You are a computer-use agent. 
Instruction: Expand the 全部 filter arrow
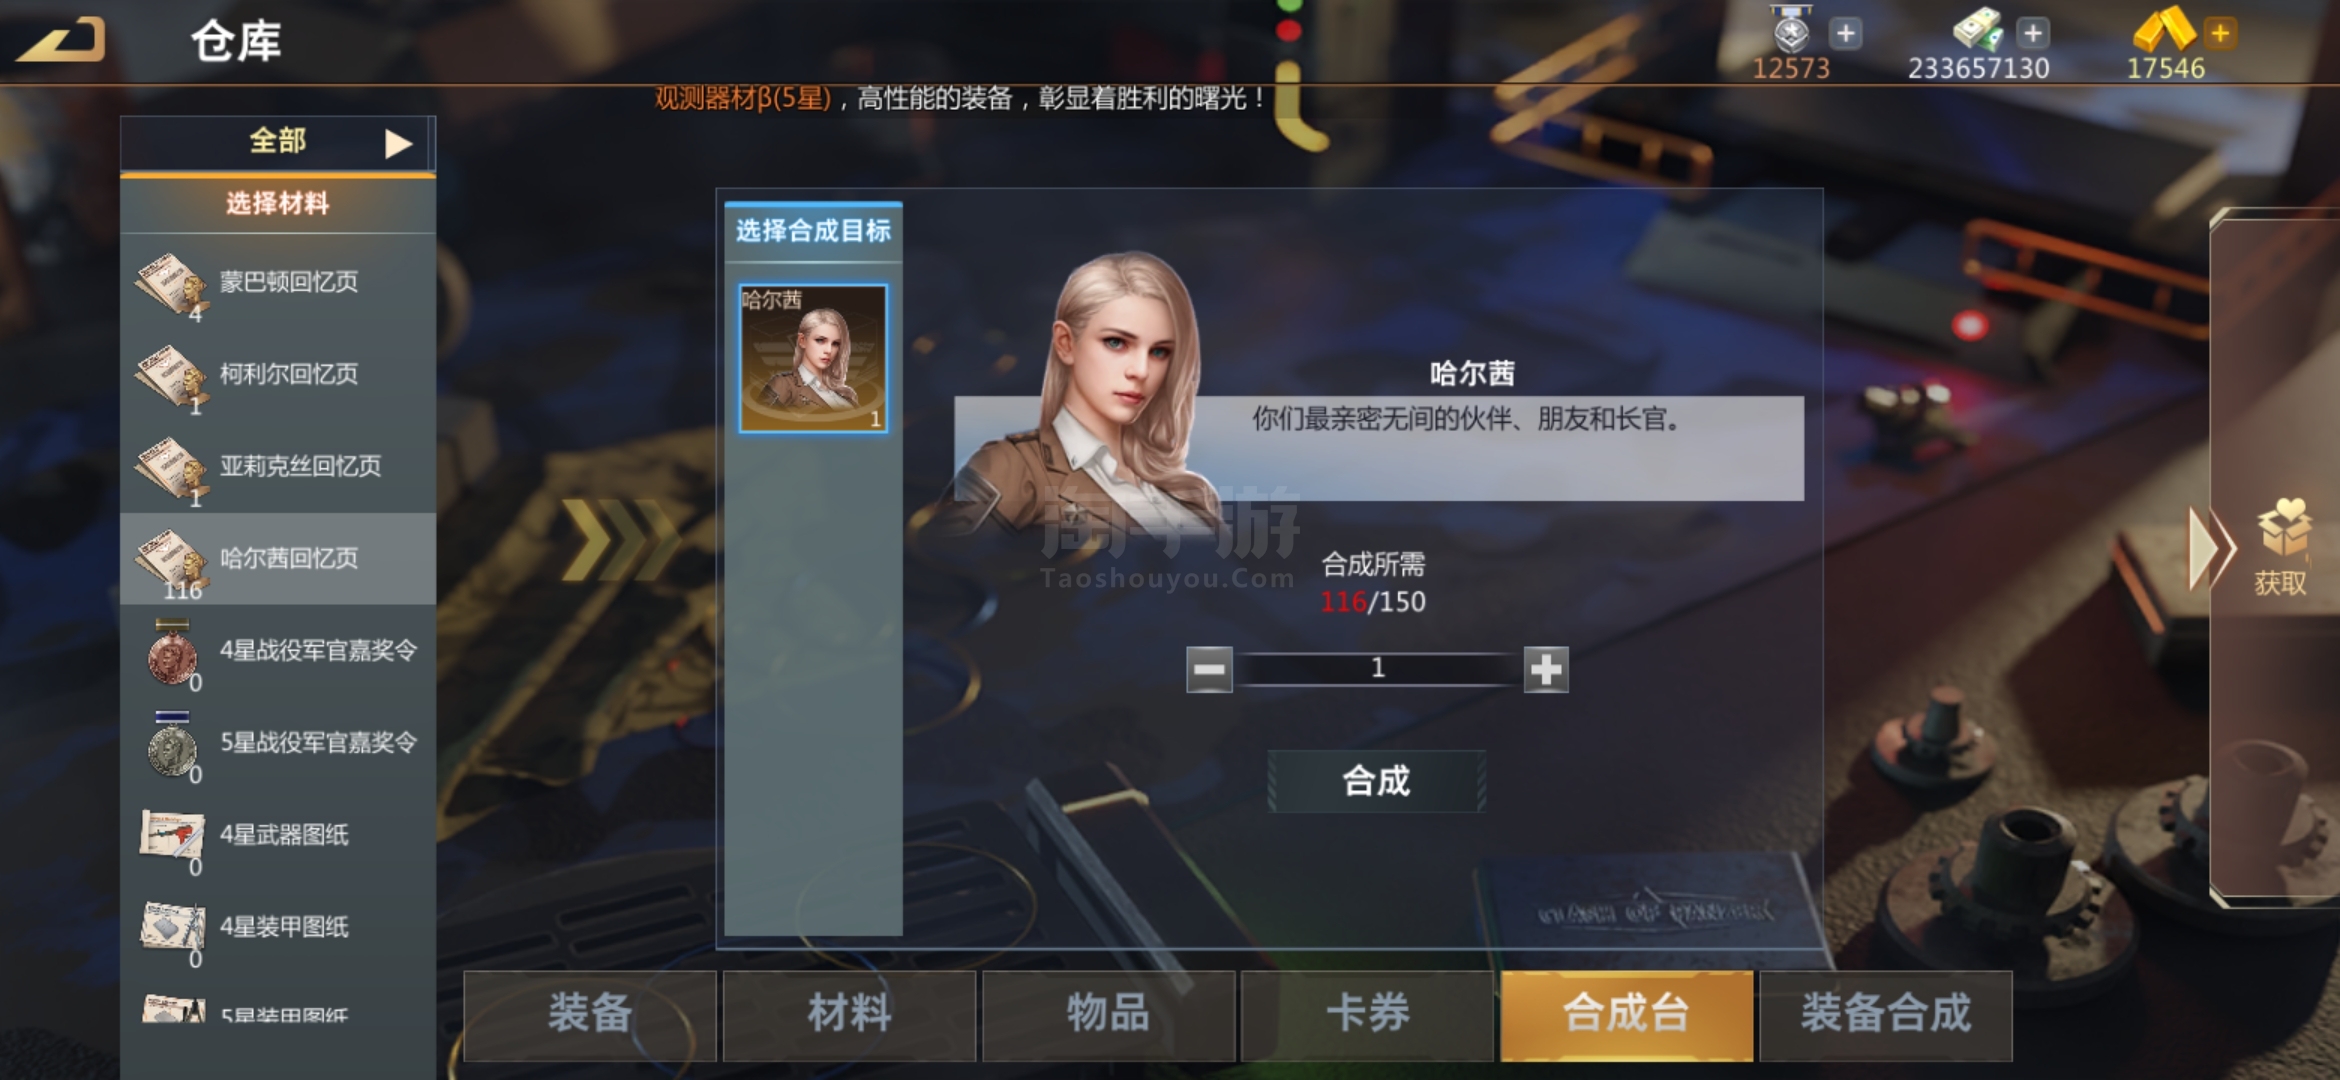click(x=399, y=144)
